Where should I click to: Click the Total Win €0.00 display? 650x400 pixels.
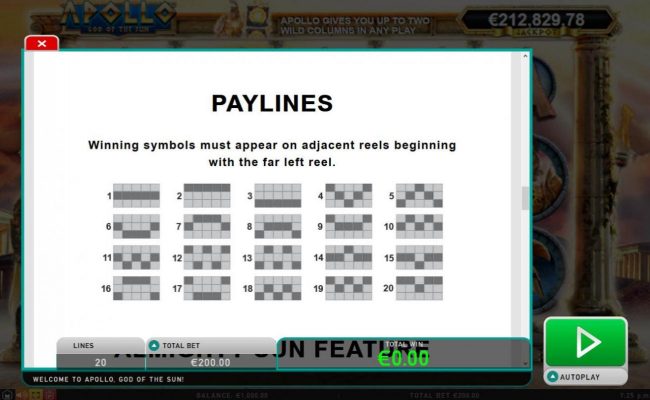point(403,359)
